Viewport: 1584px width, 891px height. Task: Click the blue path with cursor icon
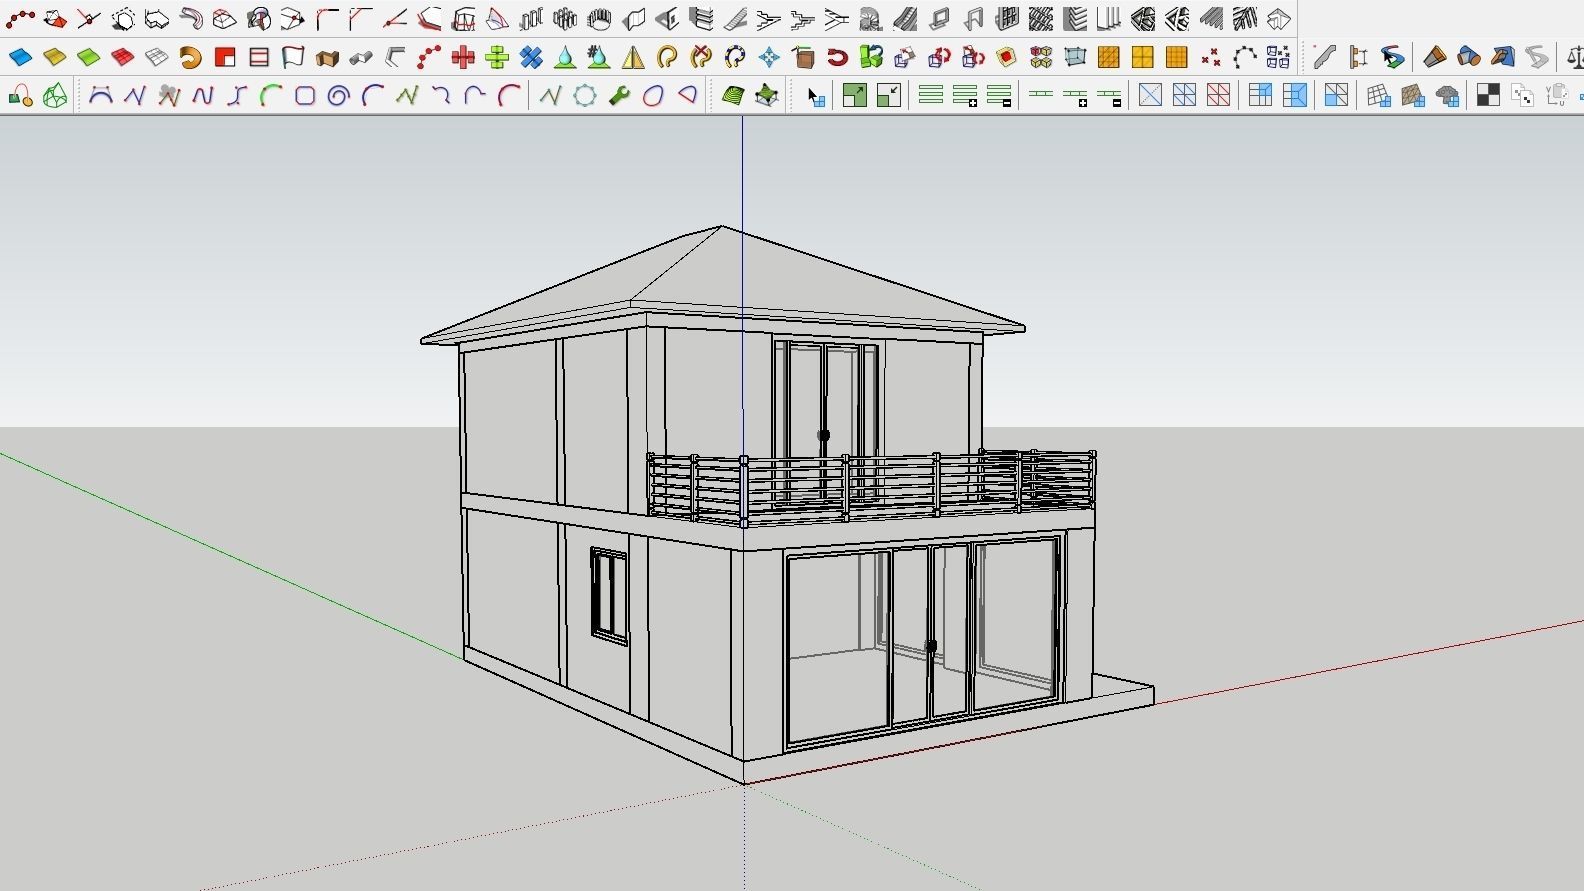pos(1392,57)
